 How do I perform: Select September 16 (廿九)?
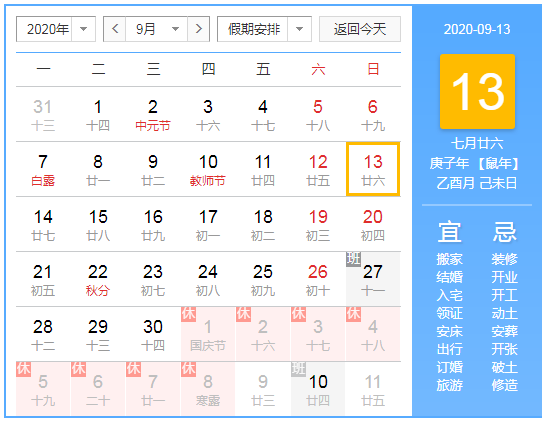(x=153, y=225)
